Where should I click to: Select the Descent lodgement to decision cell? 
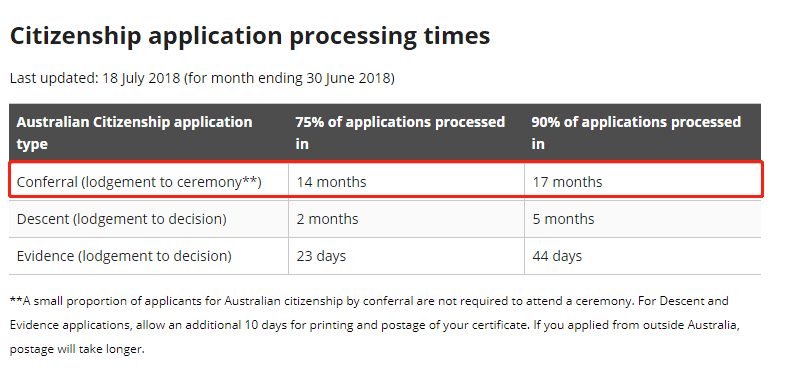(148, 219)
